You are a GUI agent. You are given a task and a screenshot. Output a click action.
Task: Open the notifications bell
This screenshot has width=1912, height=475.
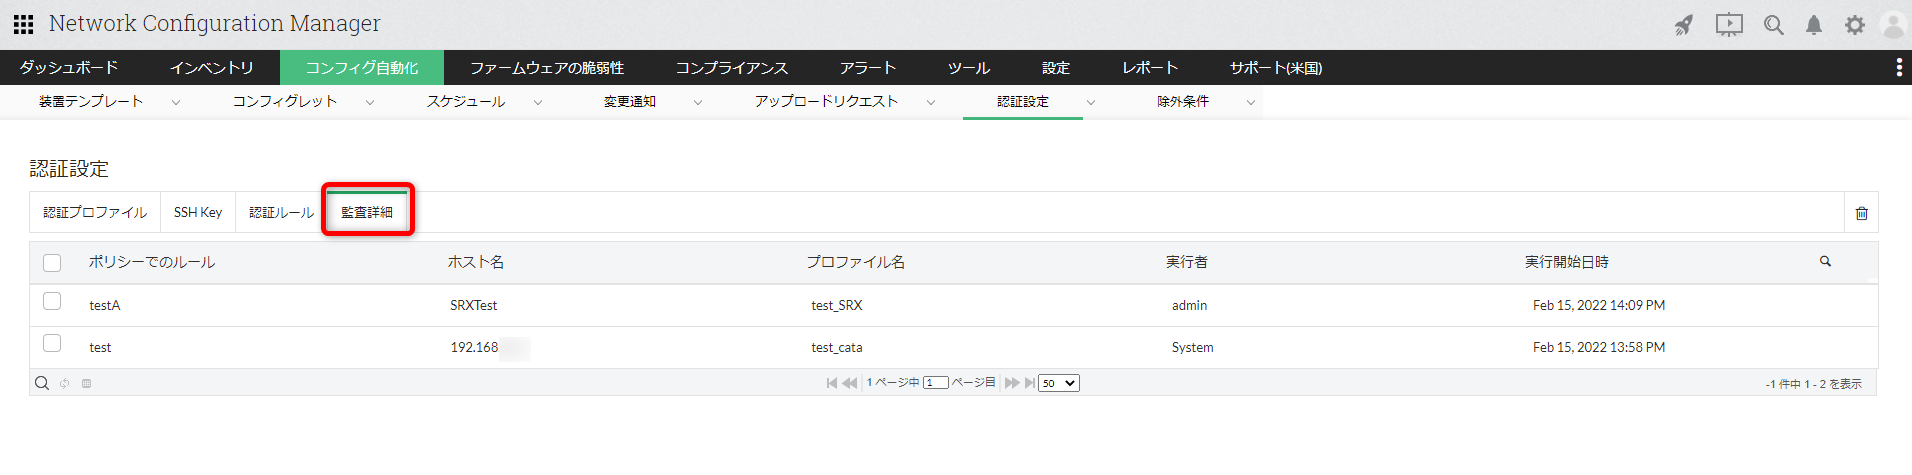coord(1814,25)
